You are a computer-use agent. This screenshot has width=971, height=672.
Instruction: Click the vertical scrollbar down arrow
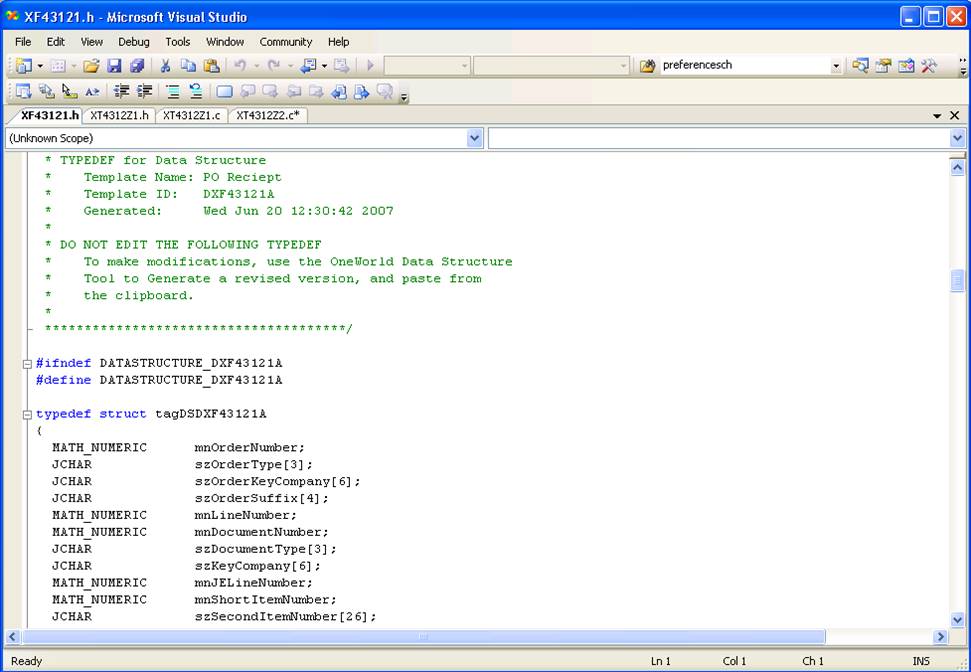[957, 619]
